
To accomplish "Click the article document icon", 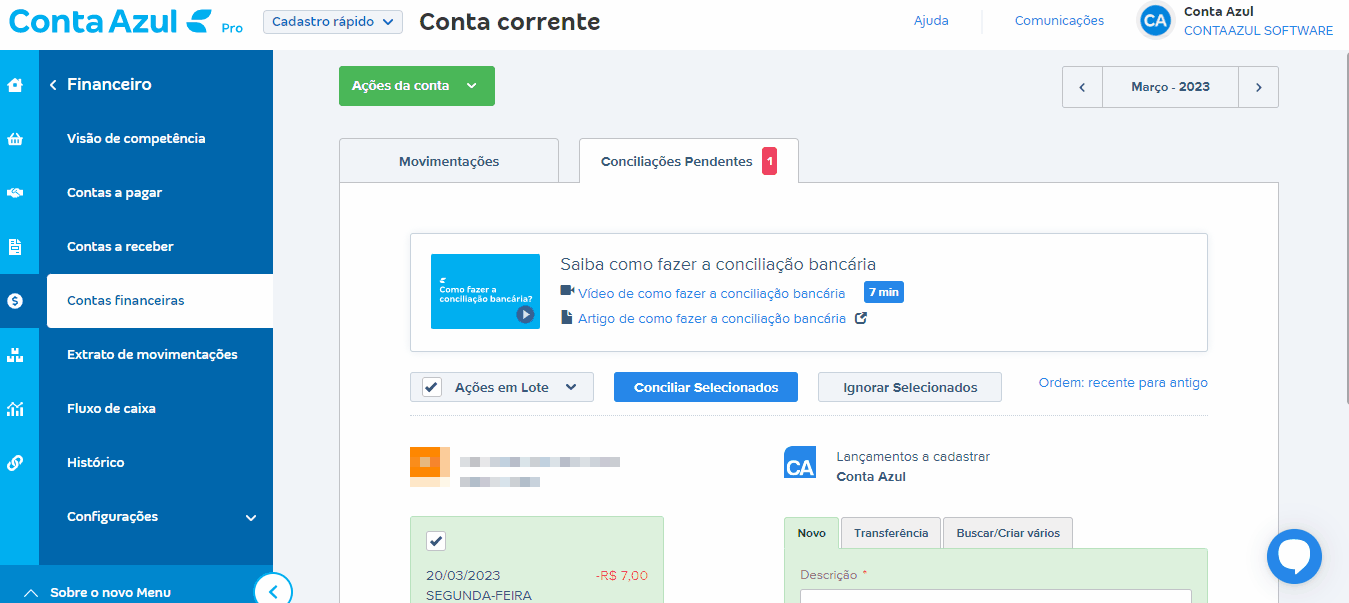I will tap(567, 318).
